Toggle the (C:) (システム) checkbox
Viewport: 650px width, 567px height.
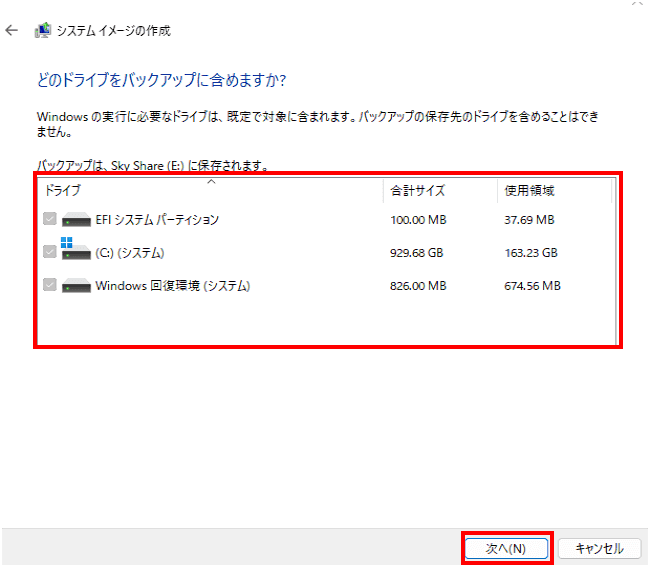50,252
